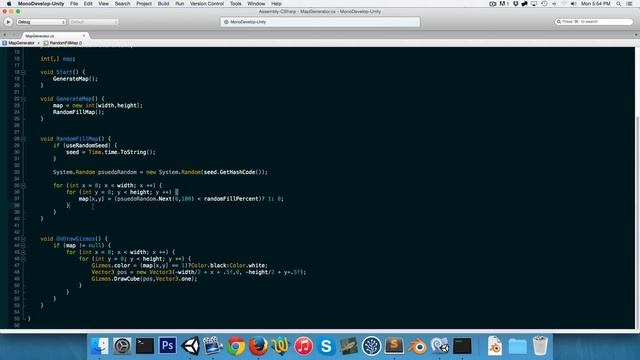
Task: Open the Version Control menu
Action: pyautogui.click(x=207, y=4)
